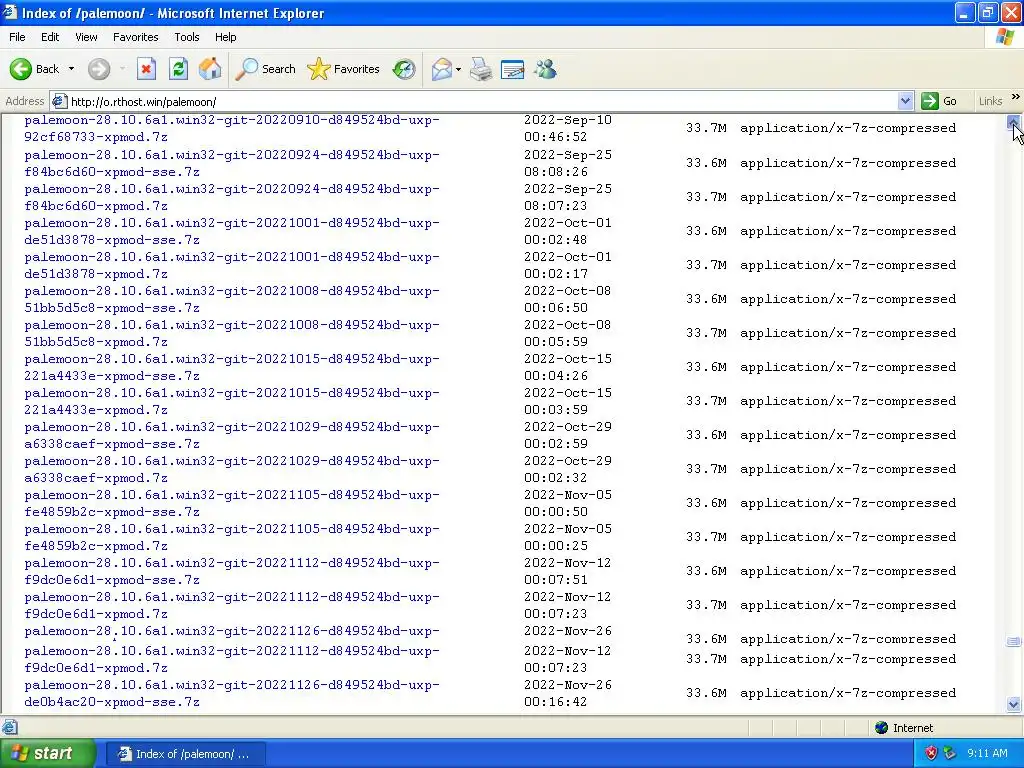This screenshot has width=1024, height=768.
Task: Open the Favorites menu
Action: 135,37
